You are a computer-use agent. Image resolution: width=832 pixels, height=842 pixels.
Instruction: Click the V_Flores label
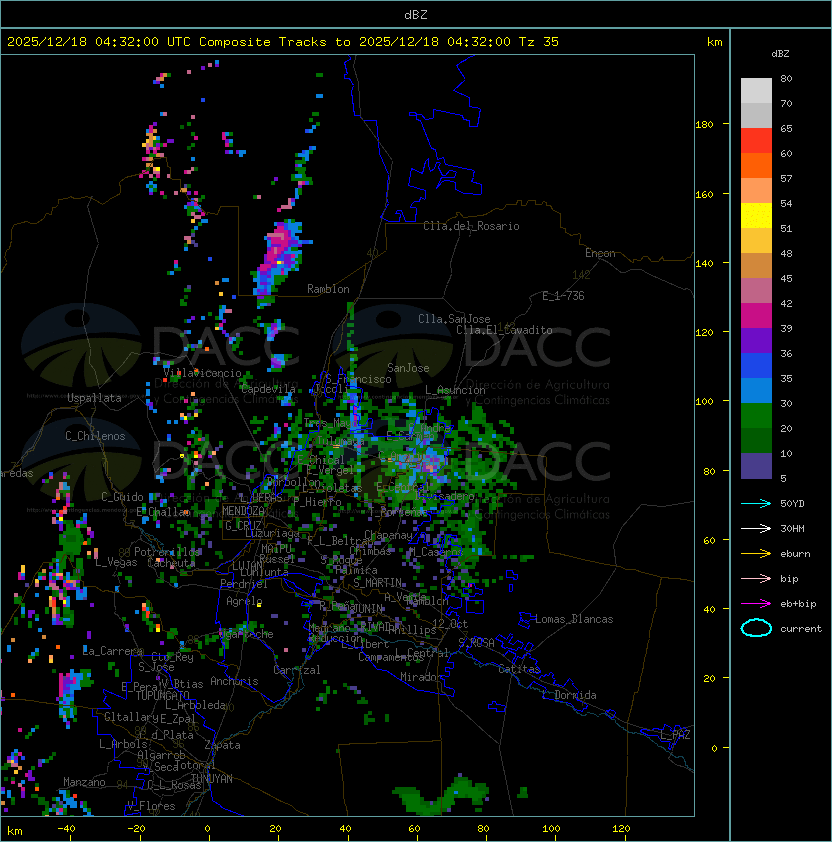[151, 806]
